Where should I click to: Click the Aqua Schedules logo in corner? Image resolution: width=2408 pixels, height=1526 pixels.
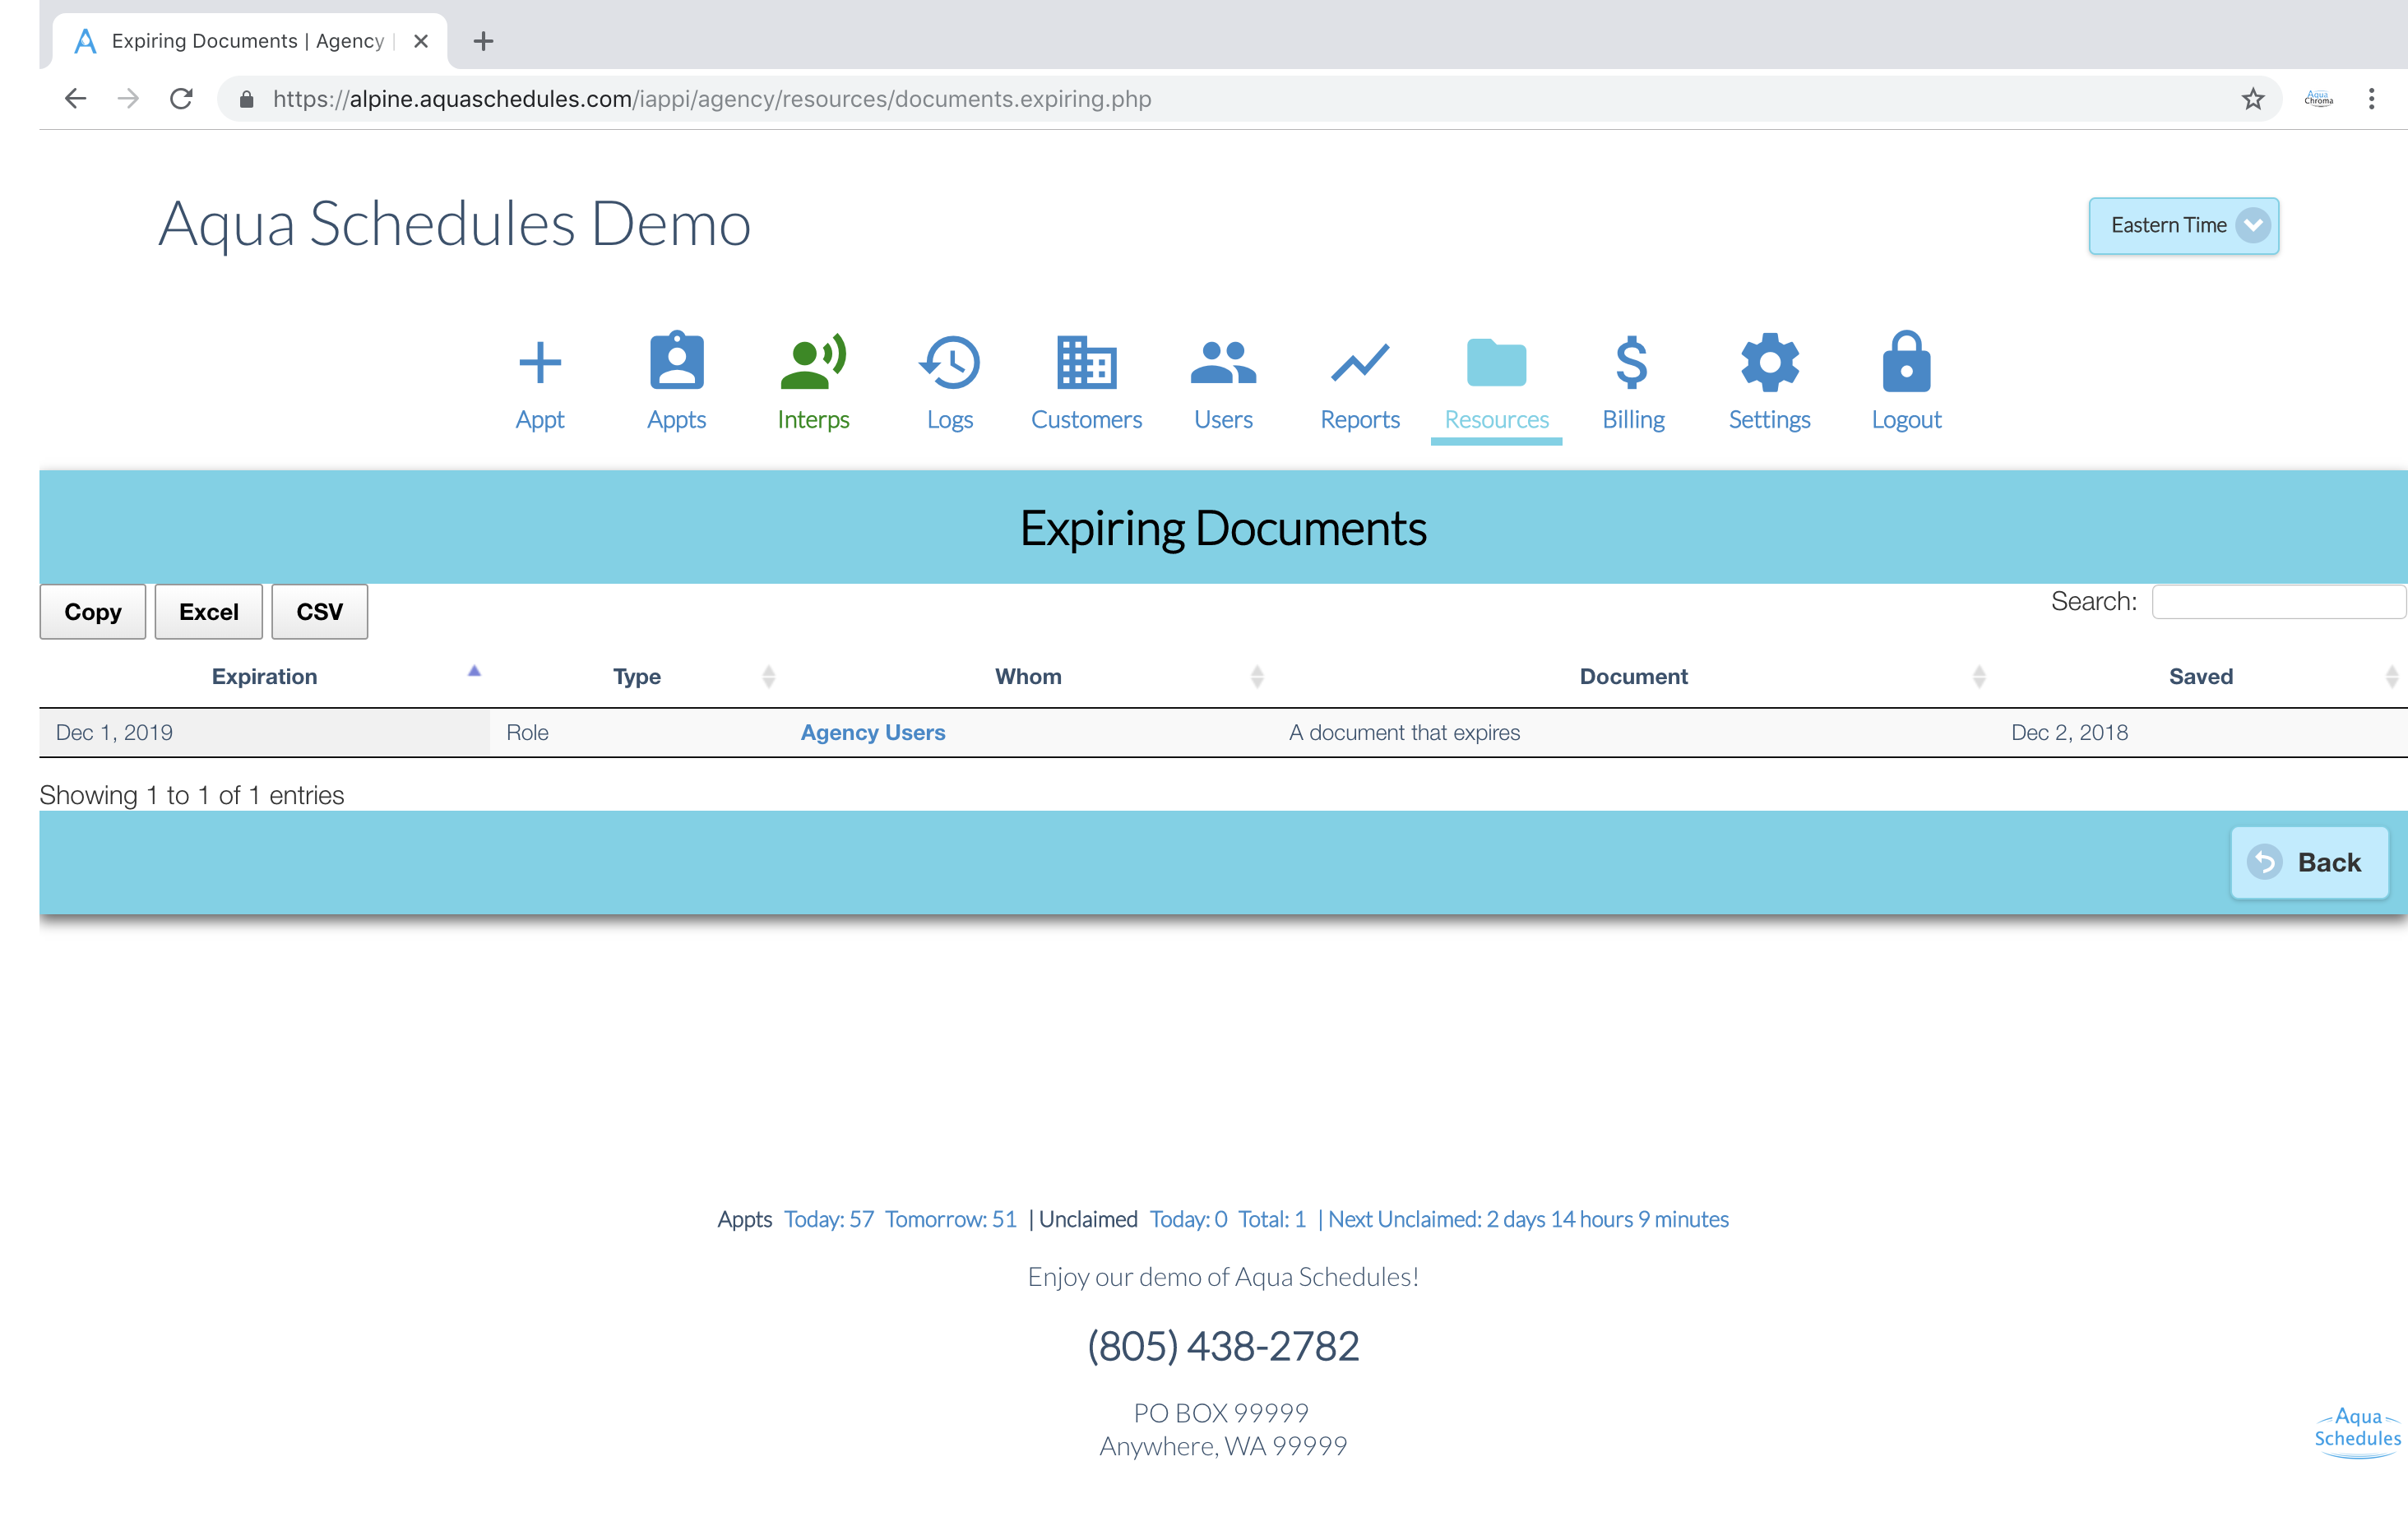click(2357, 1432)
